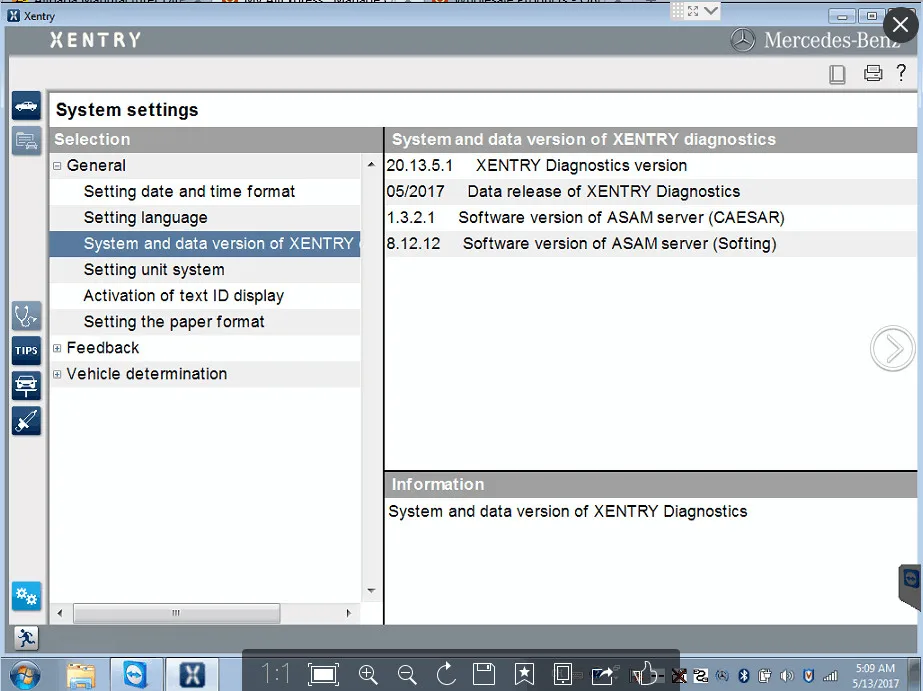This screenshot has height=691, width=923.
Task: Open the measuring probe tool icon
Action: (26, 421)
